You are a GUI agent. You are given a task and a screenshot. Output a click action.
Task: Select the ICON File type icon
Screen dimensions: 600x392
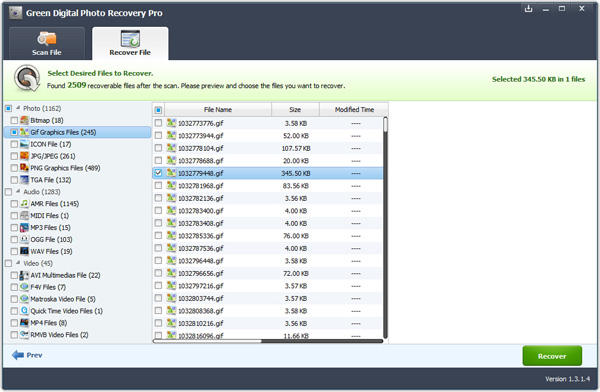tap(24, 144)
